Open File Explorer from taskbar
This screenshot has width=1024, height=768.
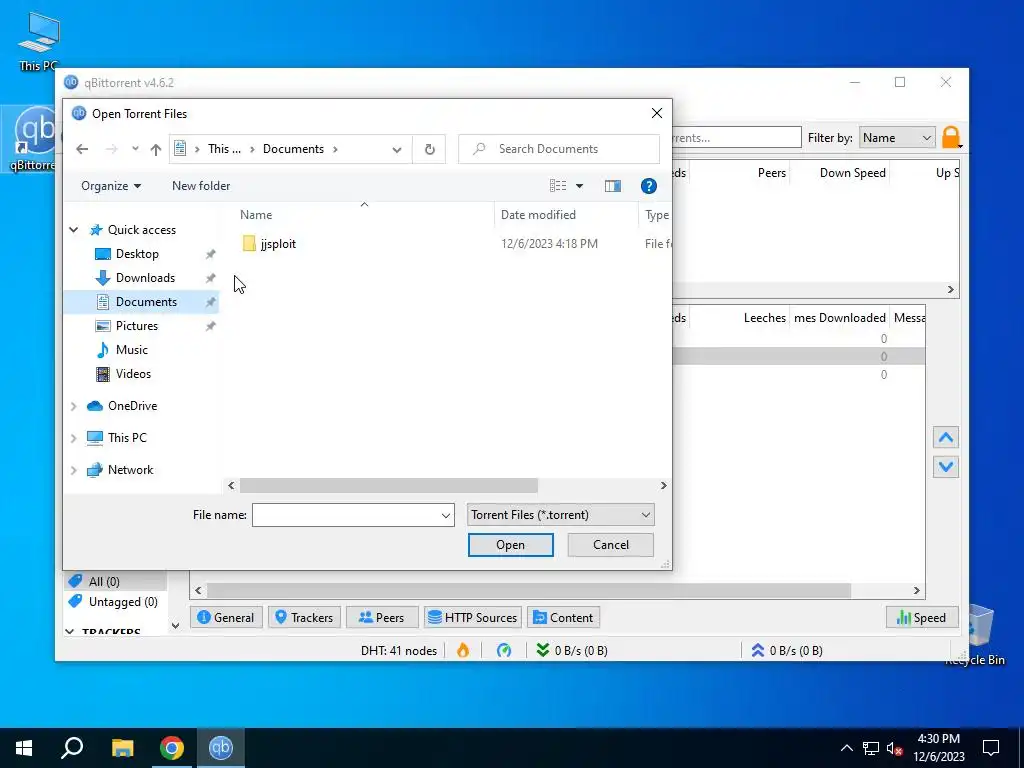tap(122, 748)
